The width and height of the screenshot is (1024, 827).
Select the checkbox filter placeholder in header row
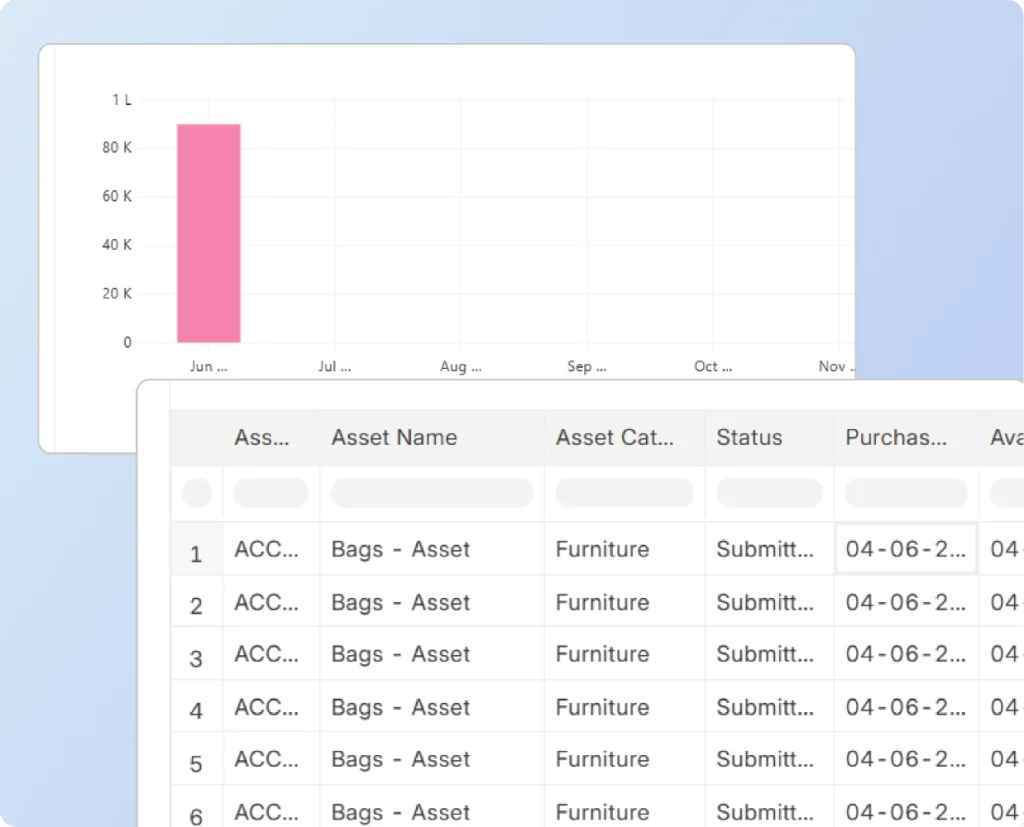[x=197, y=493]
